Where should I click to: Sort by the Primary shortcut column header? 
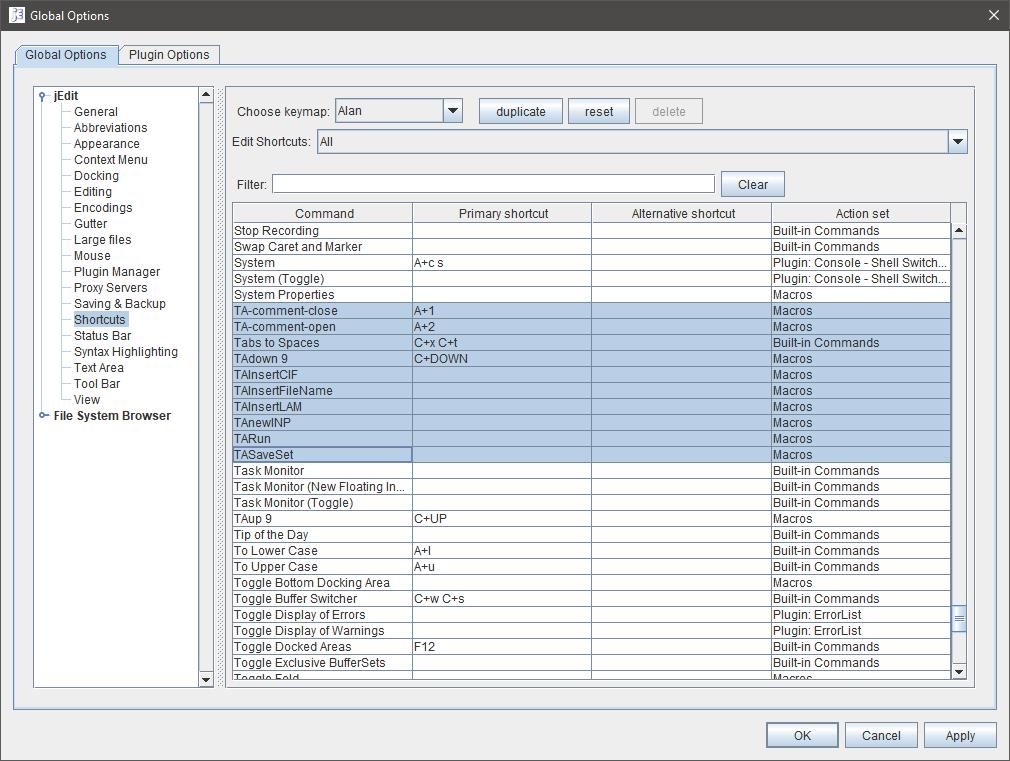pyautogui.click(x=503, y=213)
